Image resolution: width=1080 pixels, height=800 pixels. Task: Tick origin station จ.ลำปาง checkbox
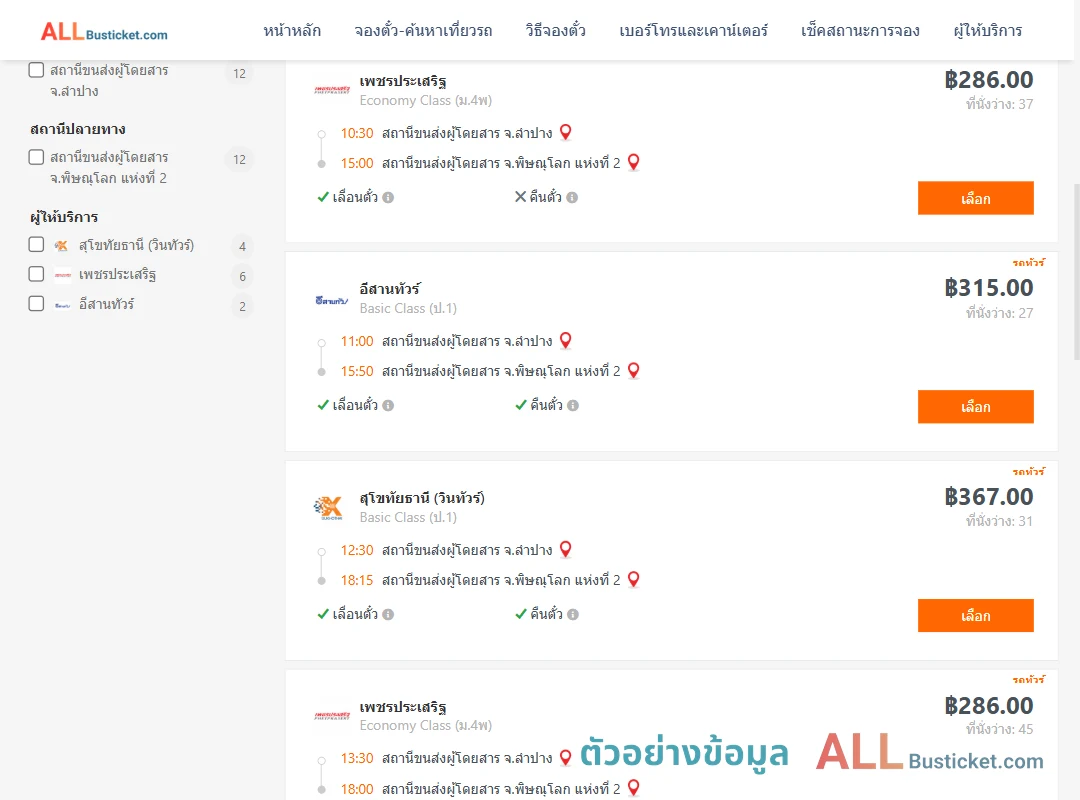(x=37, y=70)
